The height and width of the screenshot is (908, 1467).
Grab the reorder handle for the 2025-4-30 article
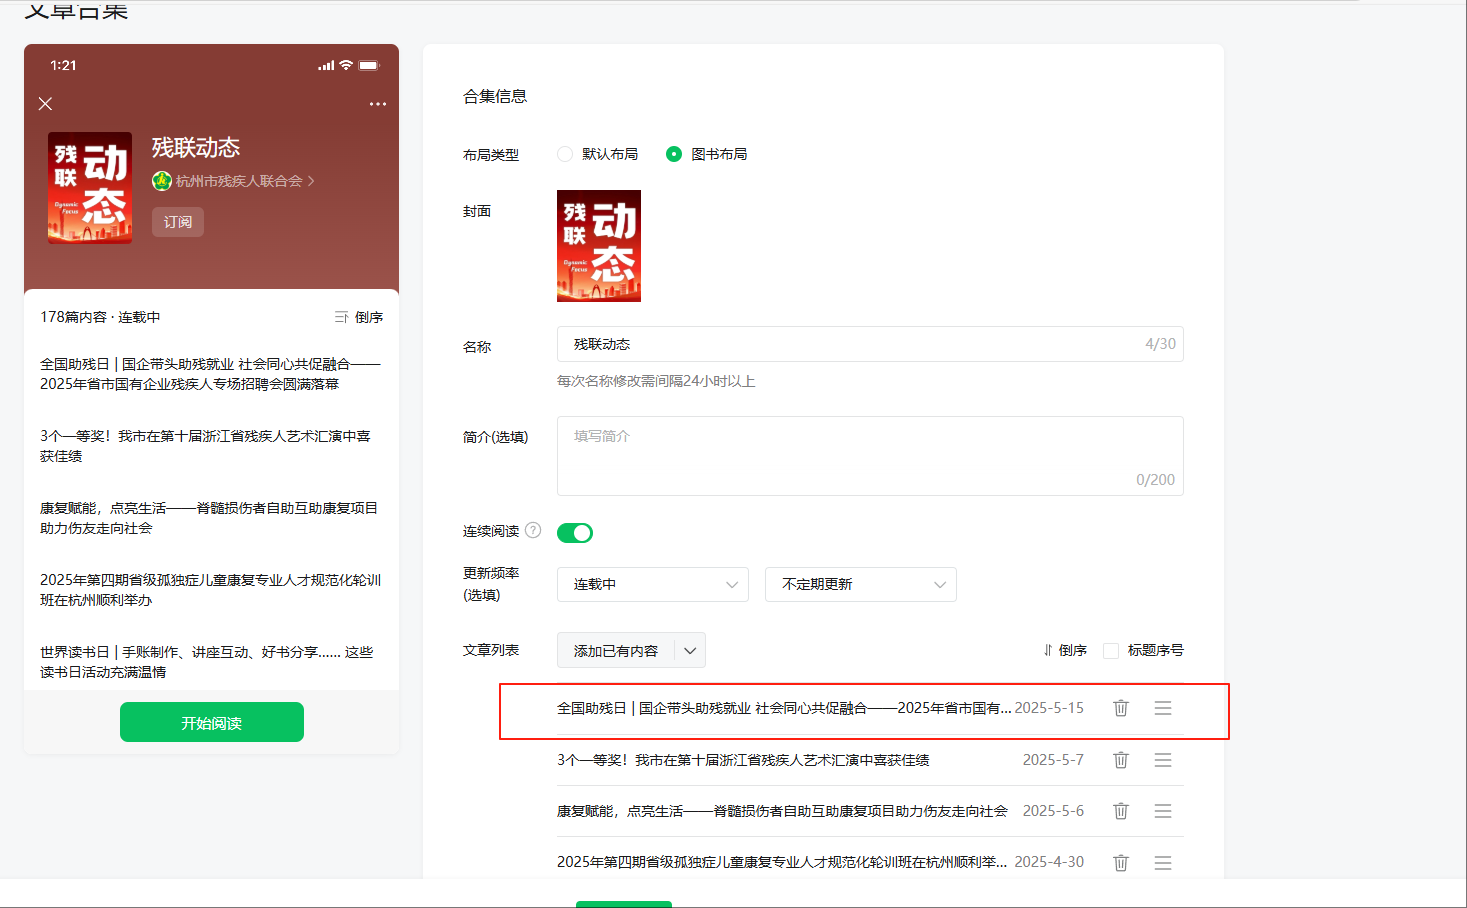click(x=1163, y=862)
